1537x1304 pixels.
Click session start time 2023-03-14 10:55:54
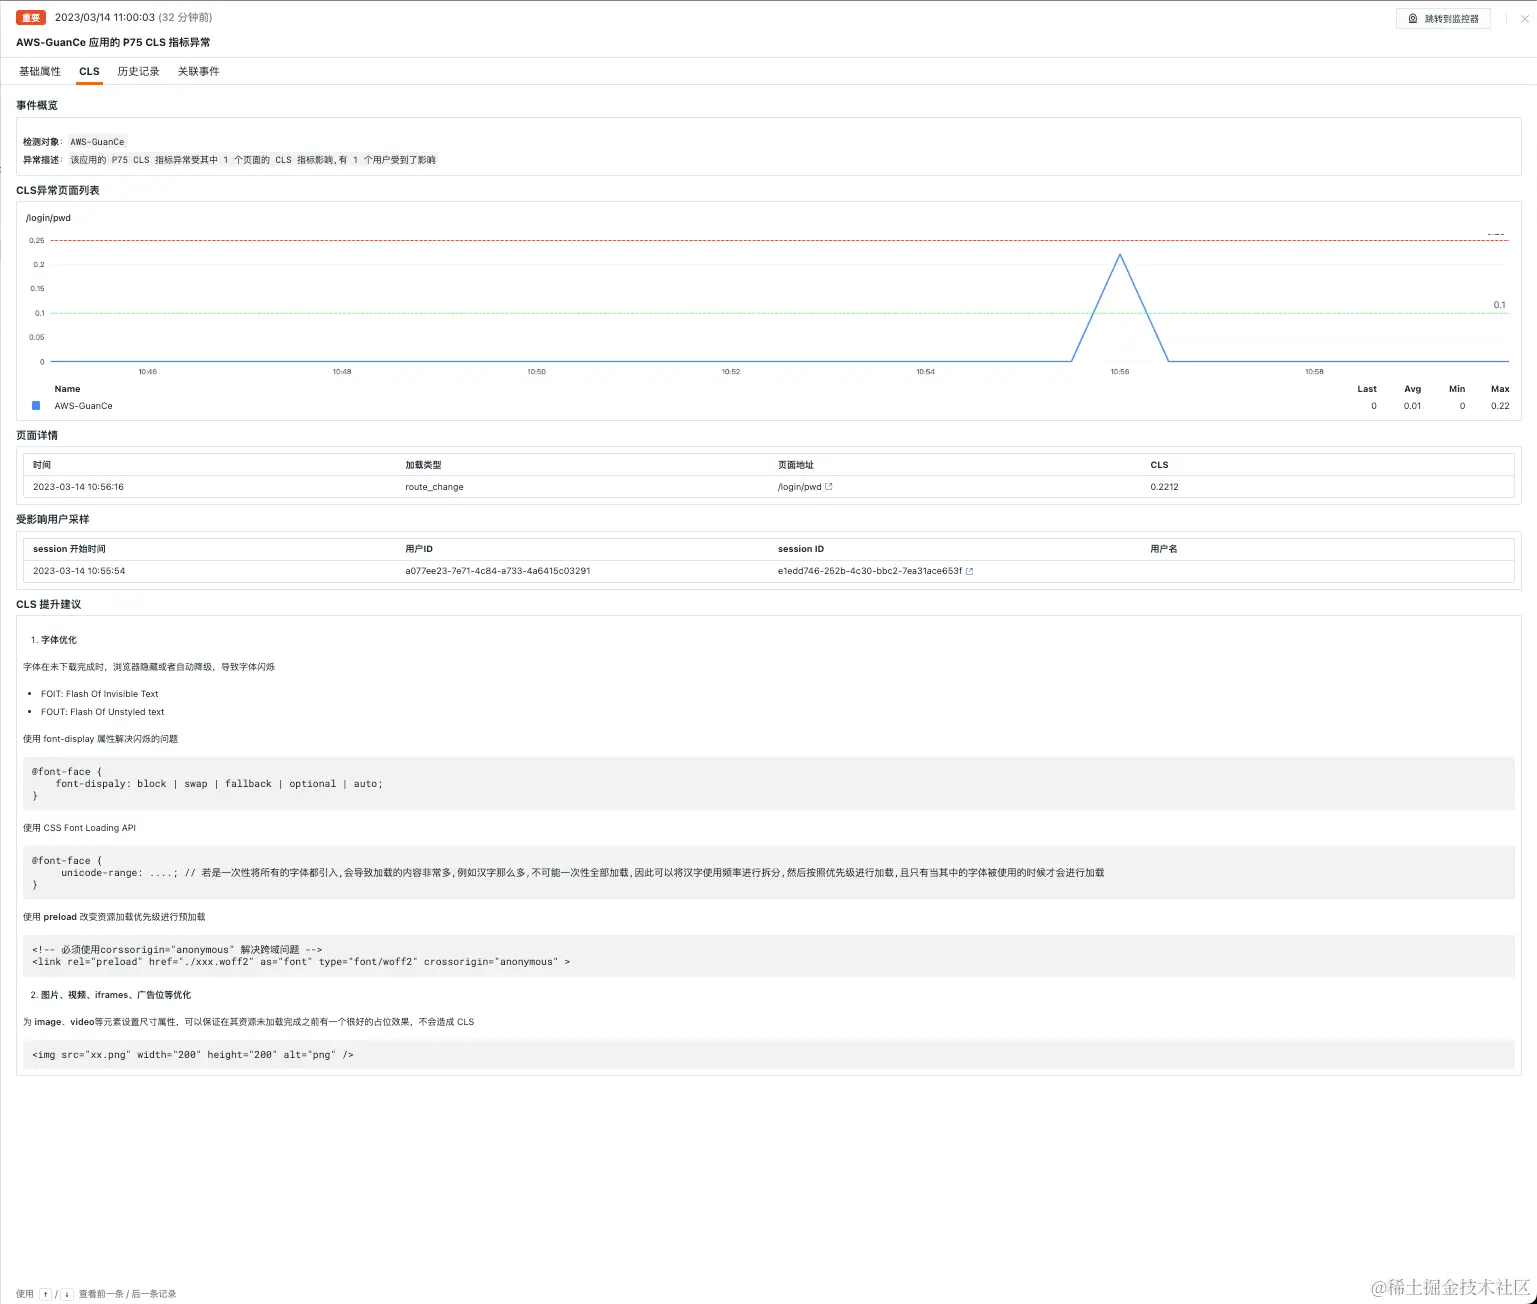[x=79, y=571]
